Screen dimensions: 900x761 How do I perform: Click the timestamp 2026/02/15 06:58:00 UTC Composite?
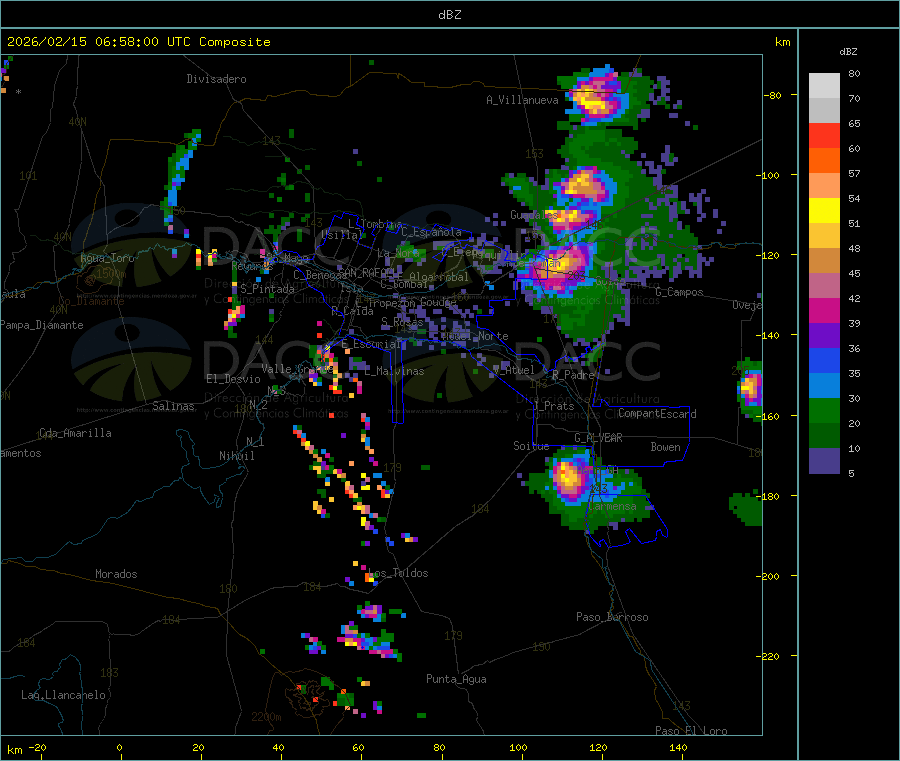pos(138,42)
